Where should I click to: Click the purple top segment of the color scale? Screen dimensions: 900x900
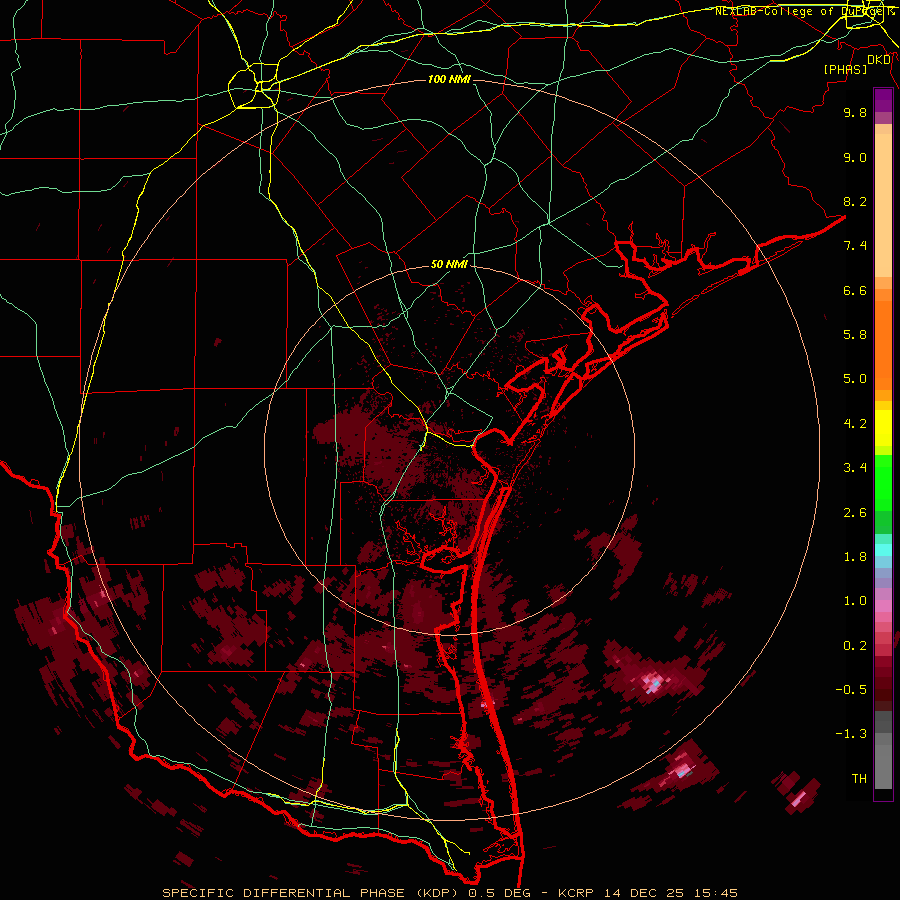[883, 100]
